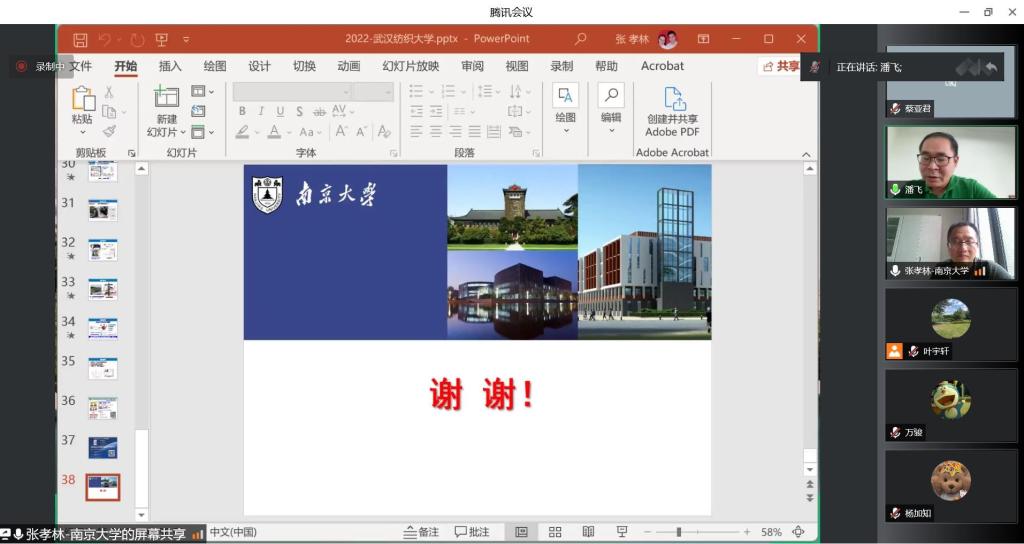This screenshot has height=544, width=1024.
Task: Toggle Normal view button in status bar
Action: [521, 532]
